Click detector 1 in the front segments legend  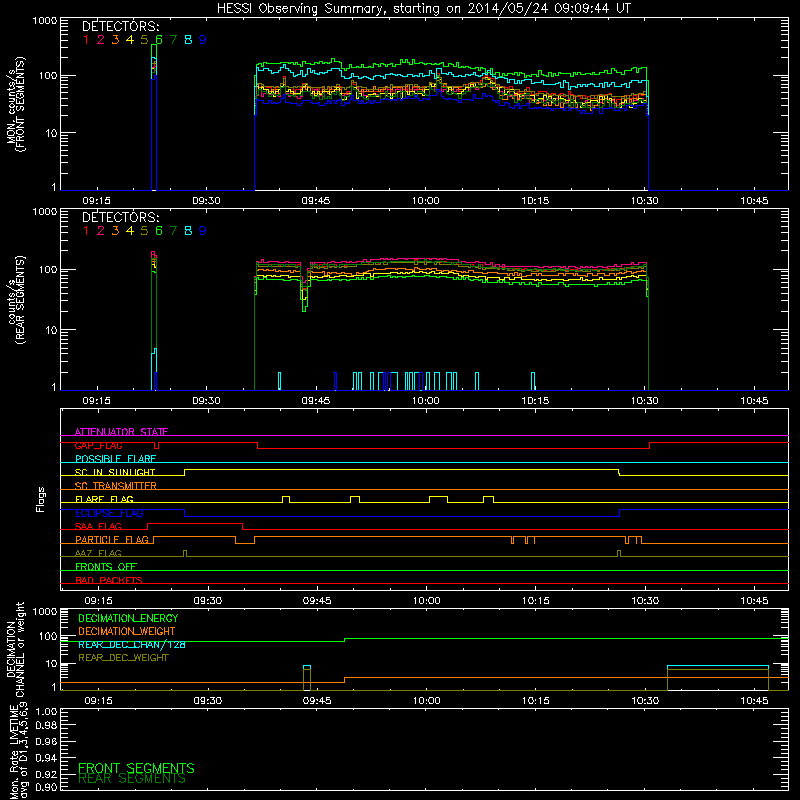[x=86, y=40]
